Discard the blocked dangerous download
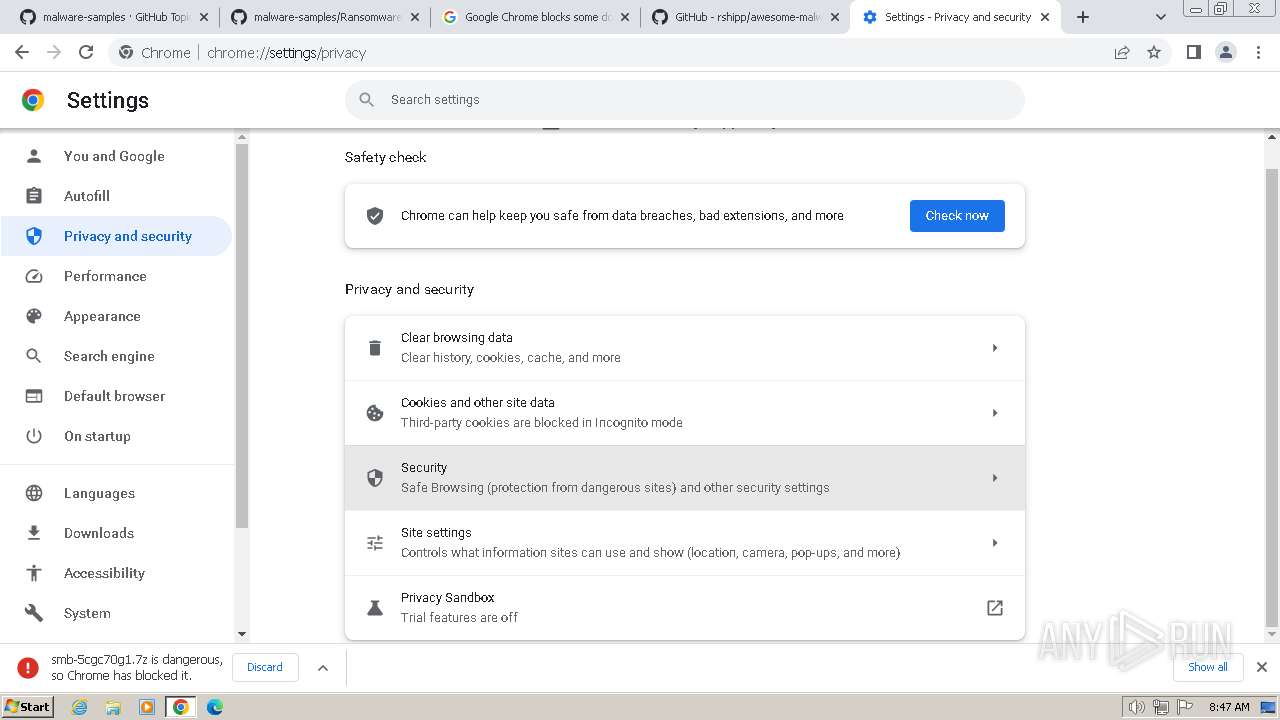The width and height of the screenshot is (1280, 720). point(265,667)
